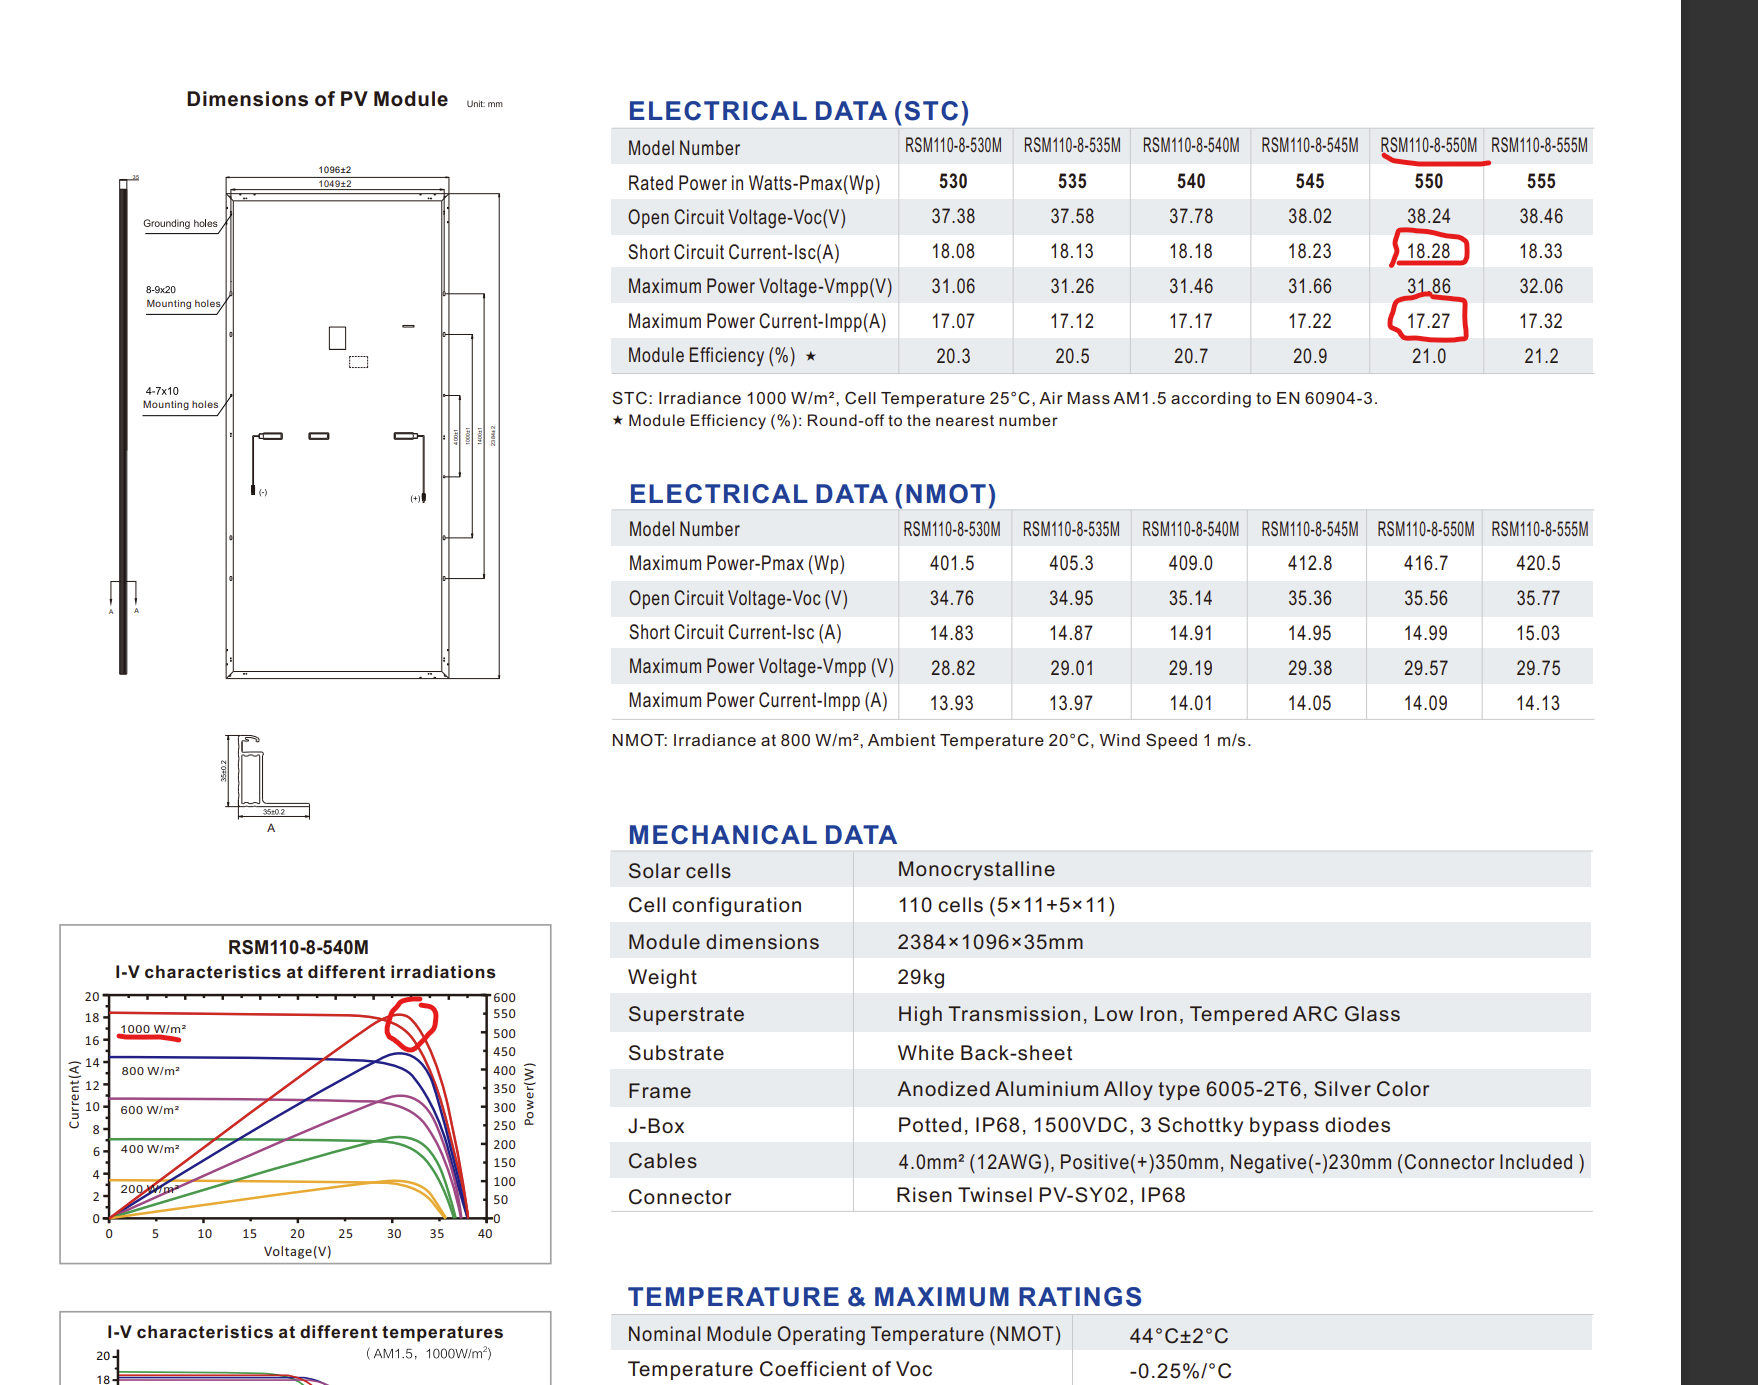The height and width of the screenshot is (1385, 1758).
Task: Click the Module dimensions 2384×1096×35mm value
Action: point(990,942)
